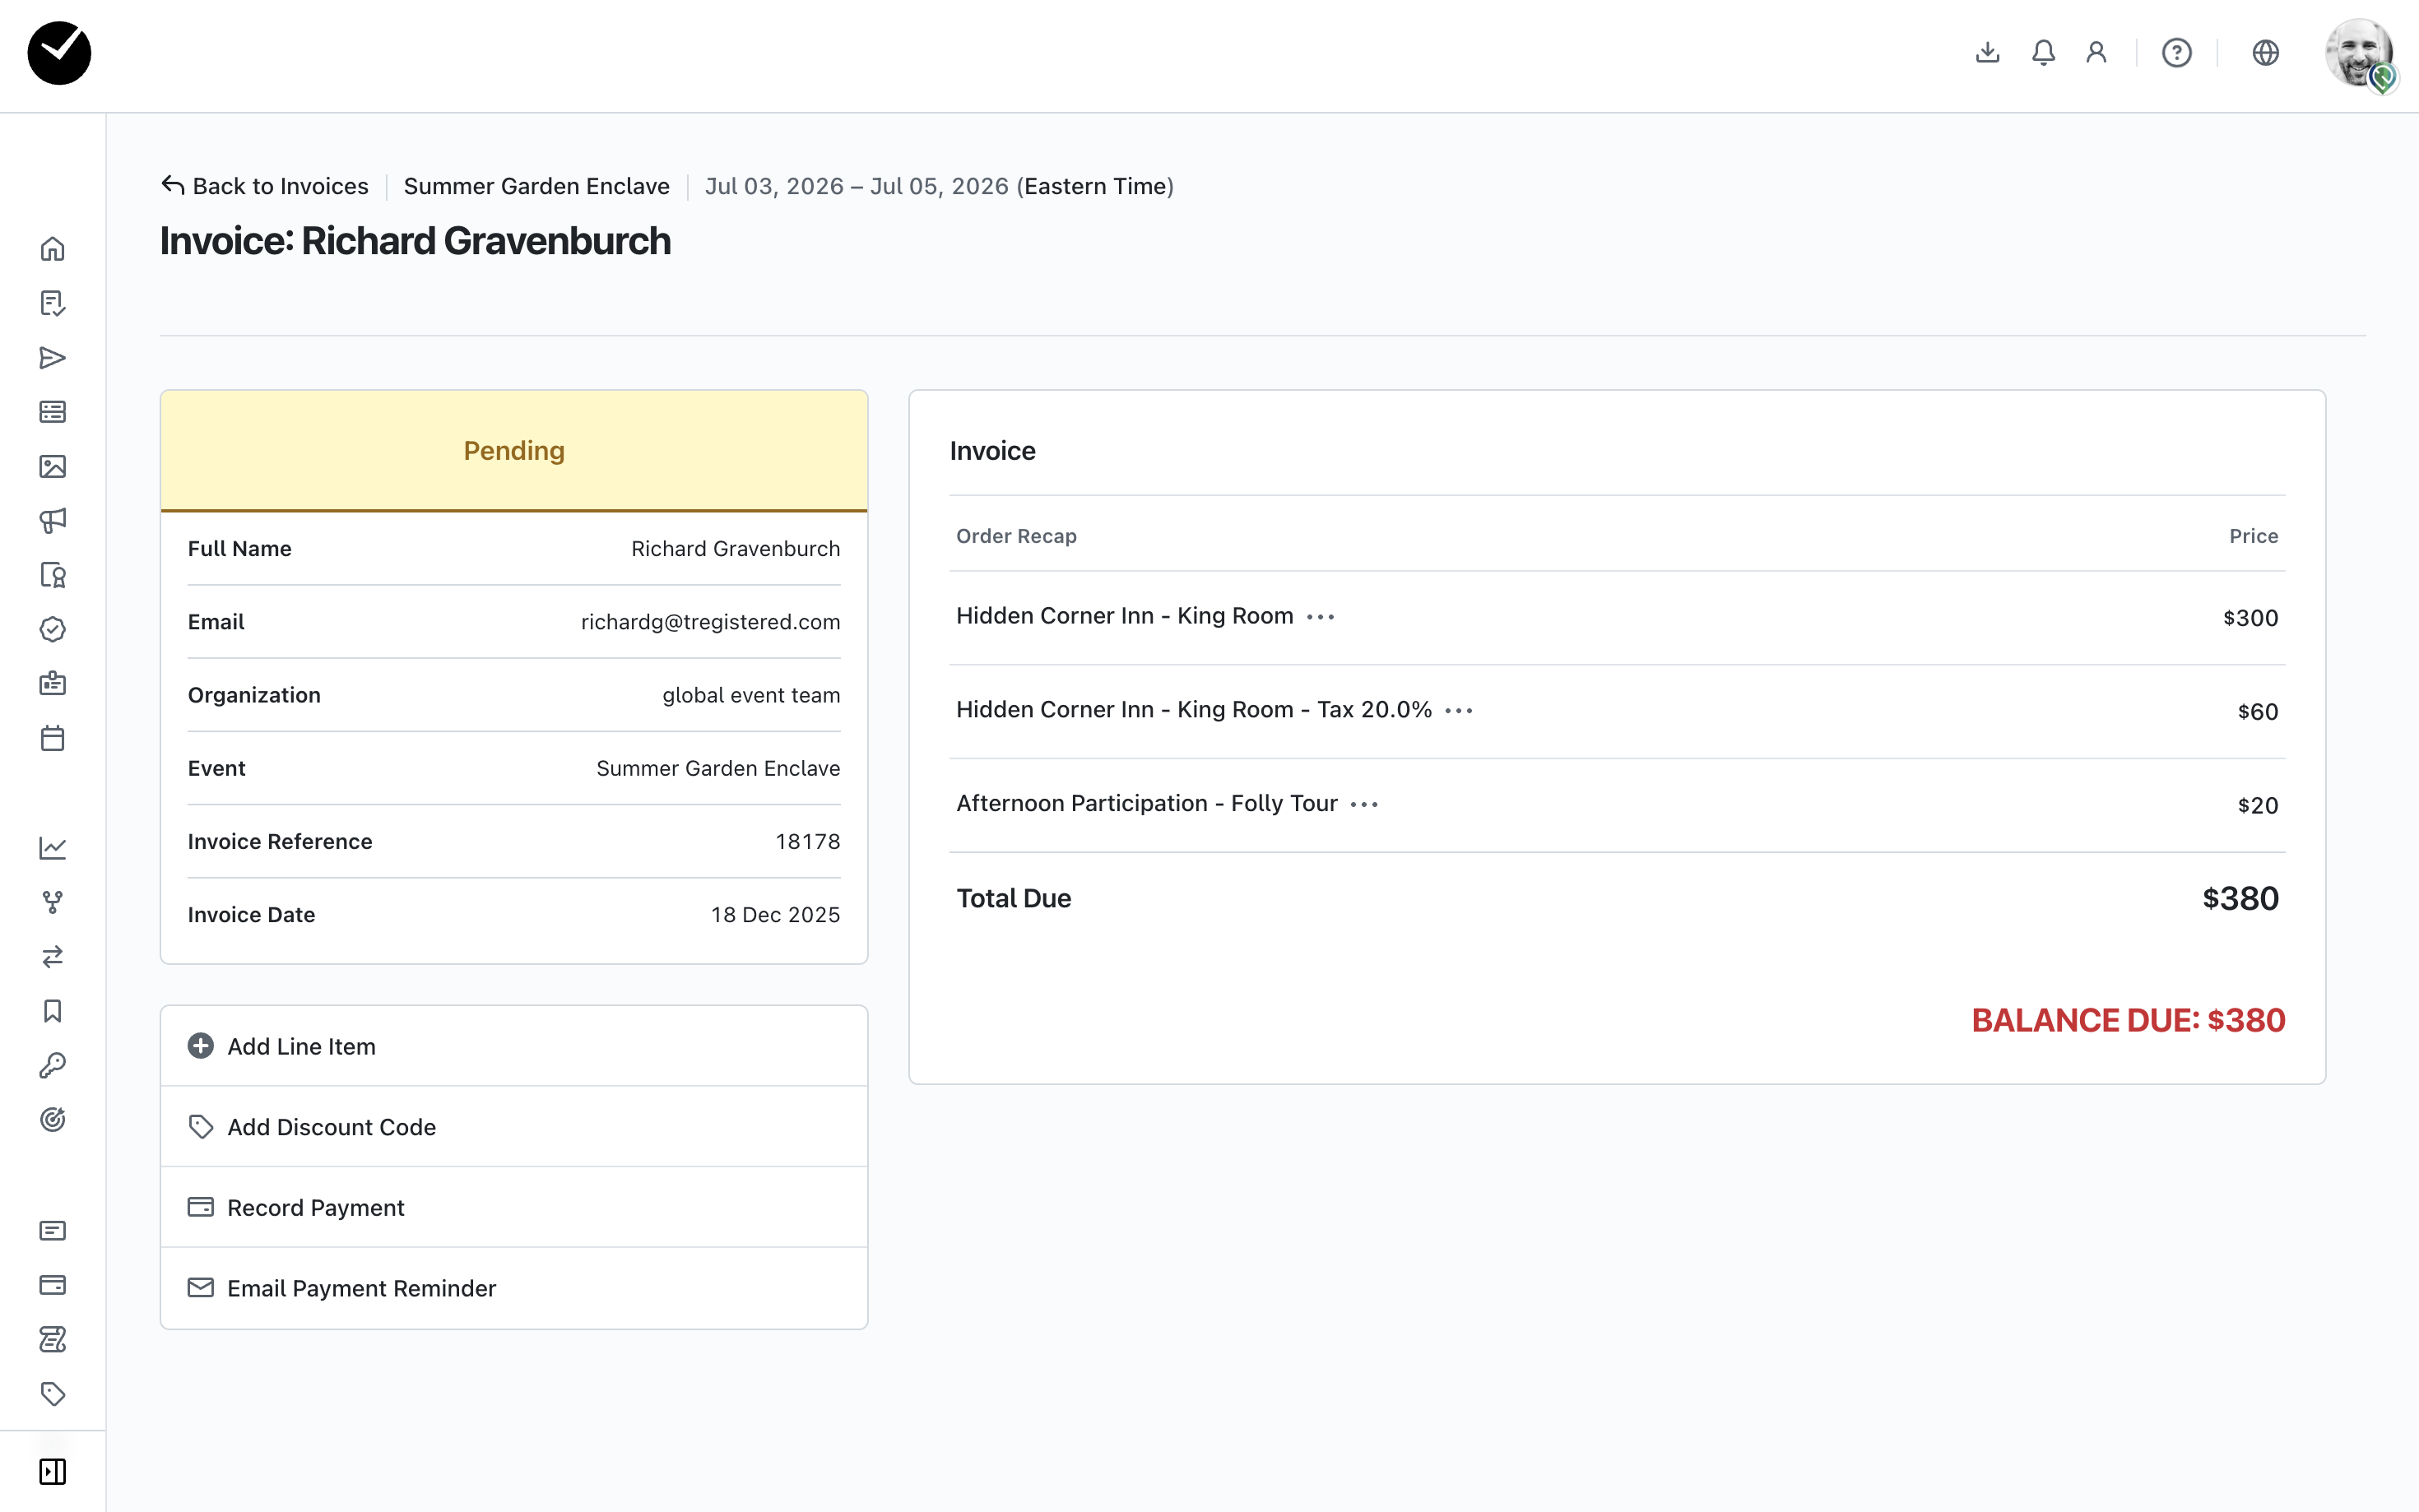This screenshot has height=1512, width=2419.
Task: Open options for Folly Tour line item
Action: click(1364, 805)
